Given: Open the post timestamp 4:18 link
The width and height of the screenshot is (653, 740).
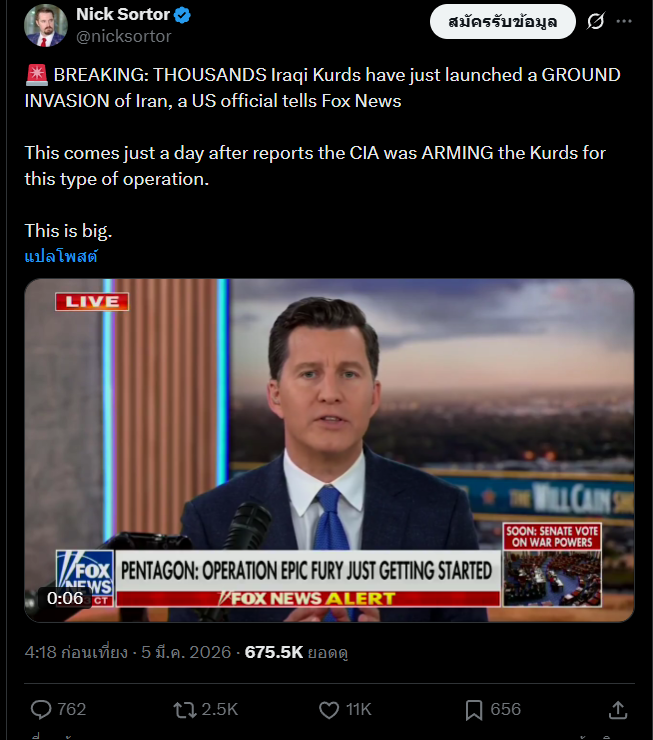Looking at the screenshot, I should click(x=127, y=652).
